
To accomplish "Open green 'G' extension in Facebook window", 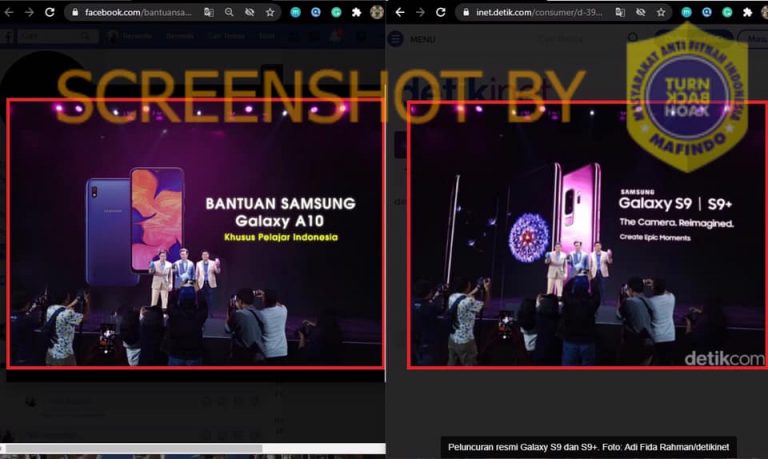I will [x=336, y=12].
